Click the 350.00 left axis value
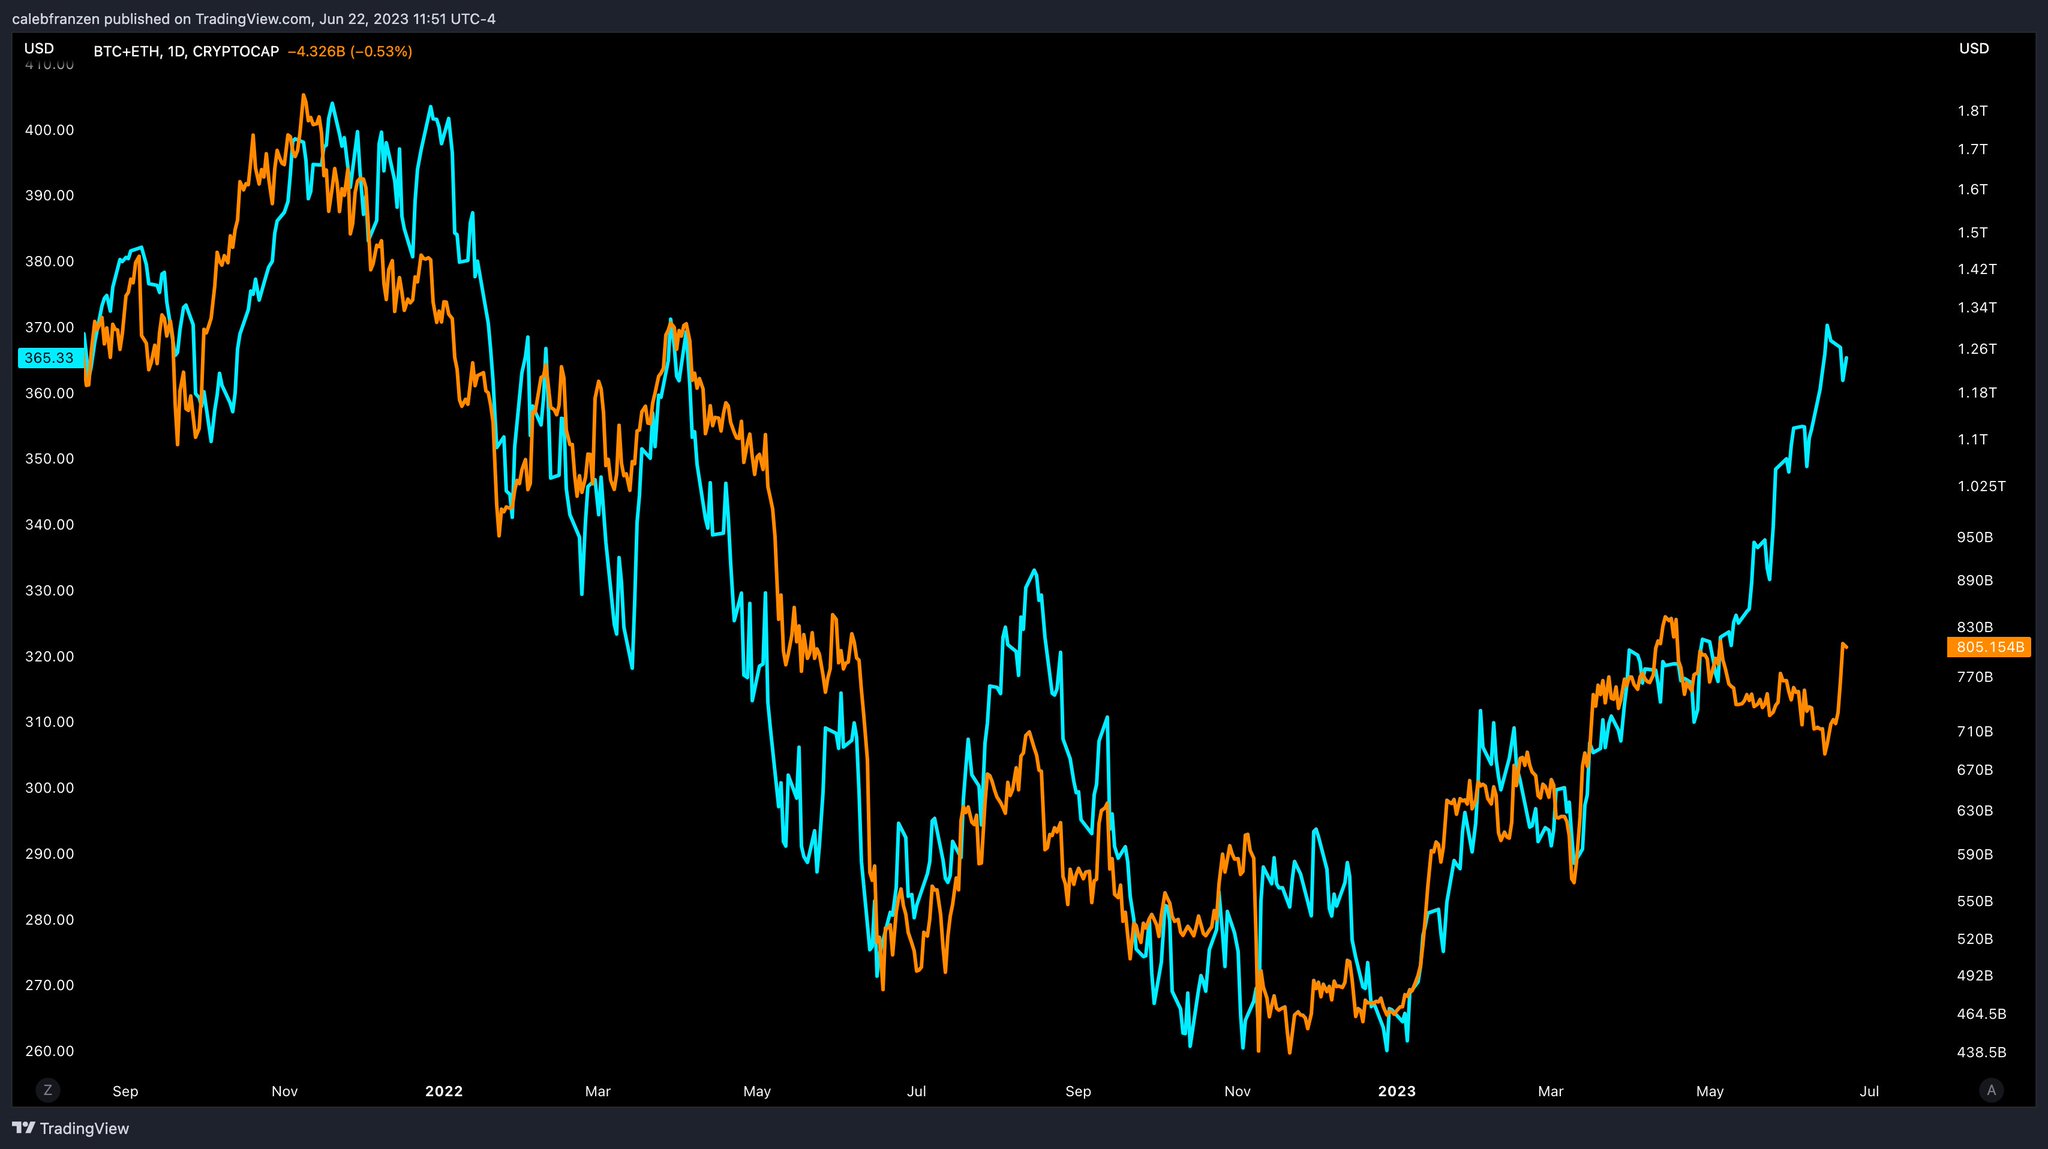The image size is (2048, 1149). pyautogui.click(x=50, y=459)
